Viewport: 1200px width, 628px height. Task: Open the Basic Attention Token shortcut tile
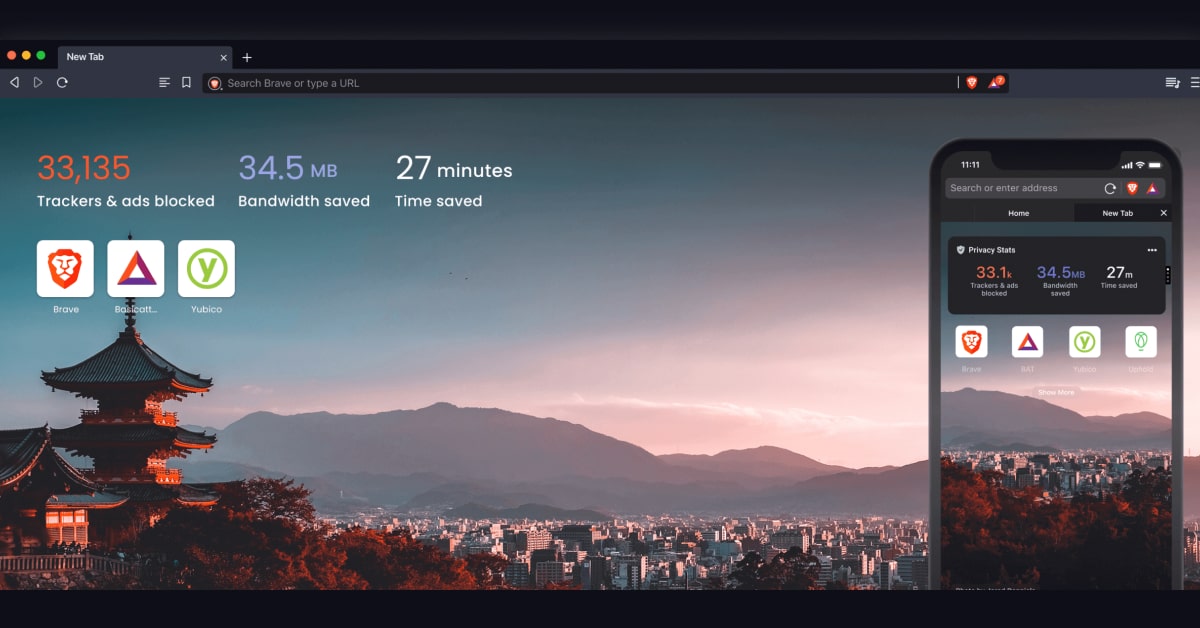pos(135,269)
